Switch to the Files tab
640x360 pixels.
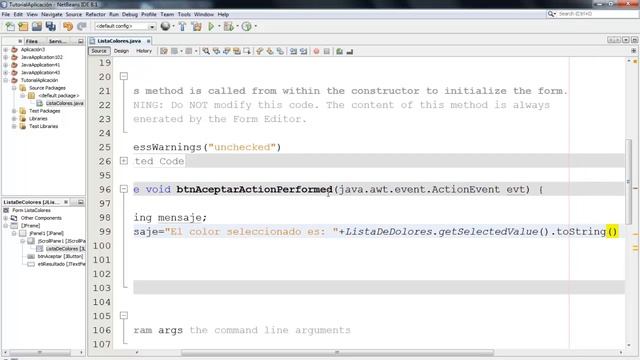coord(31,41)
